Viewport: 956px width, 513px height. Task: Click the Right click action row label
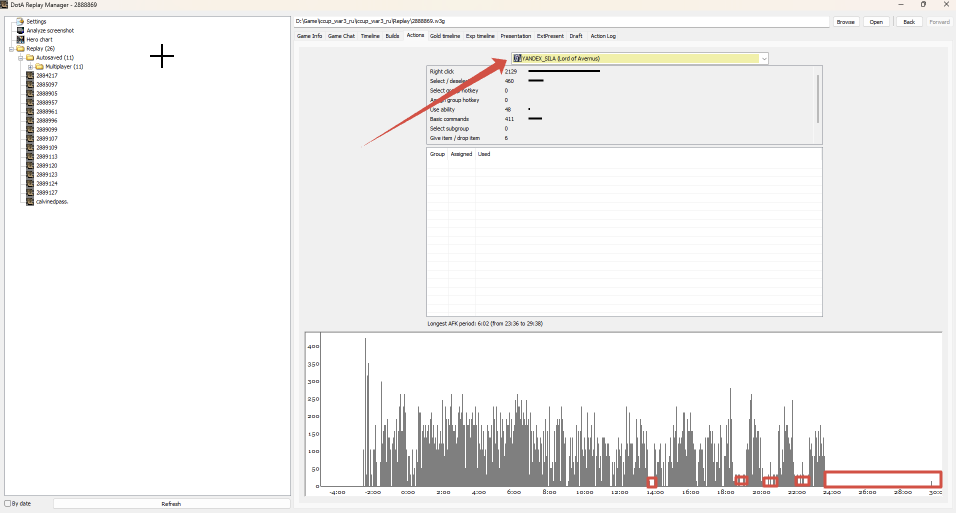coord(442,72)
